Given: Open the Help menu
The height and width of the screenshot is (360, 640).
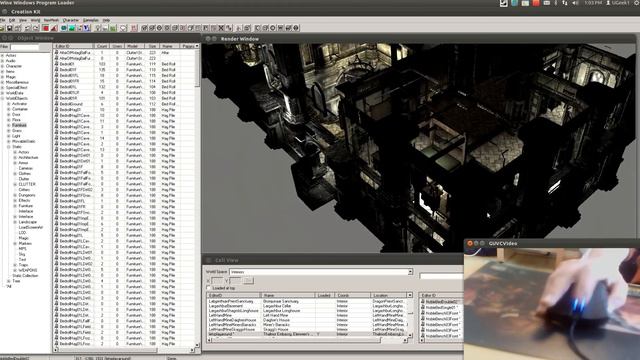Looking at the screenshot, I should (106, 20).
